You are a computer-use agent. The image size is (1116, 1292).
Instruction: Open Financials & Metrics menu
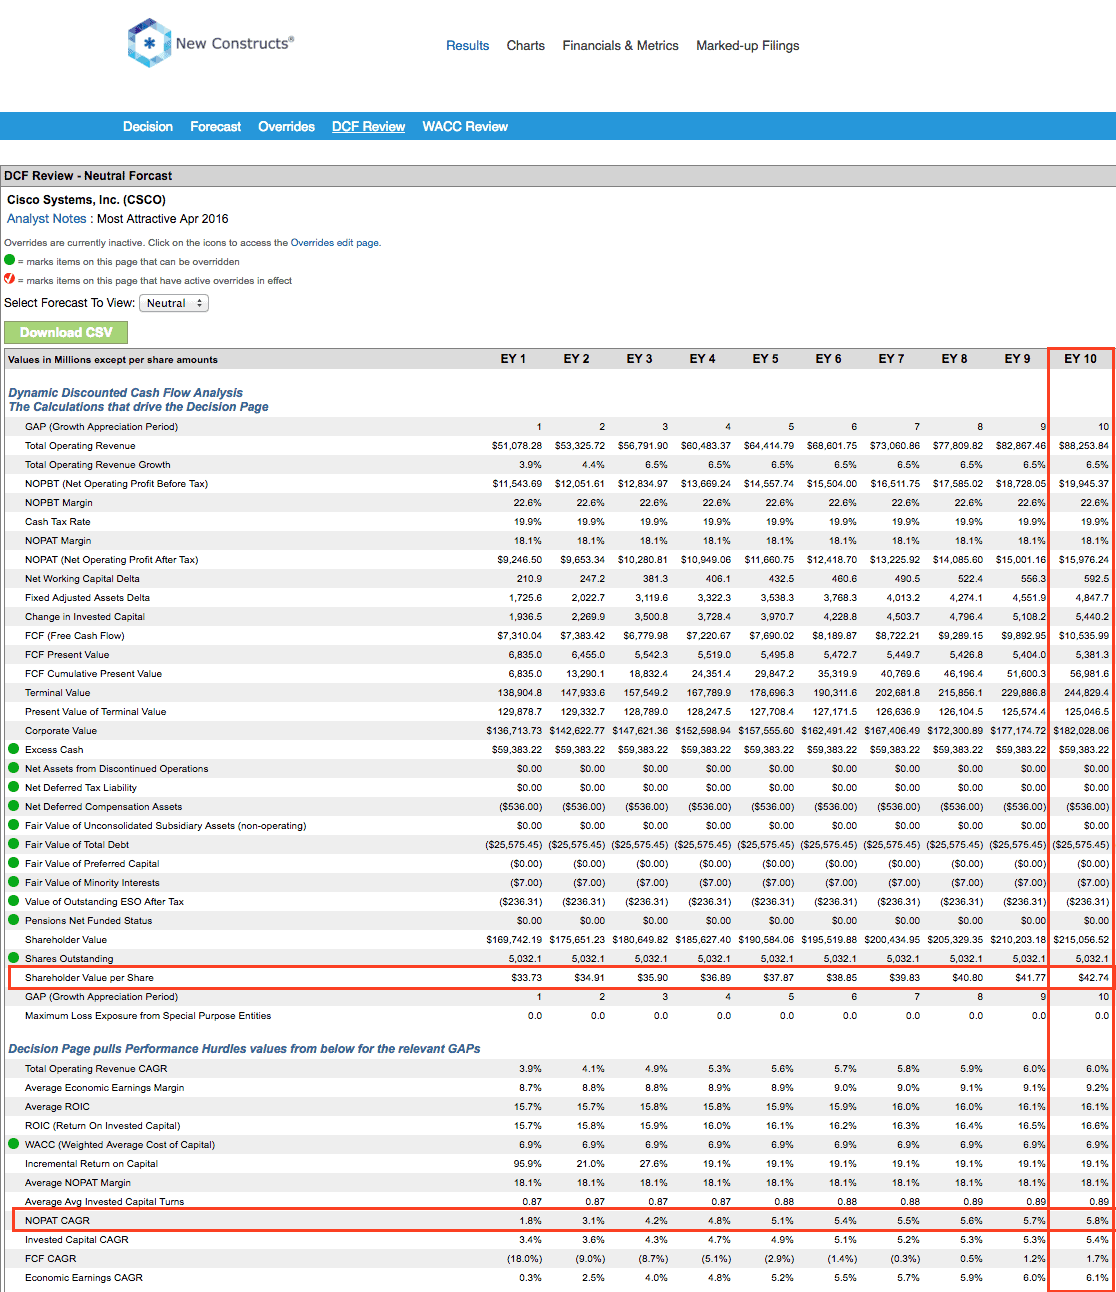click(620, 46)
